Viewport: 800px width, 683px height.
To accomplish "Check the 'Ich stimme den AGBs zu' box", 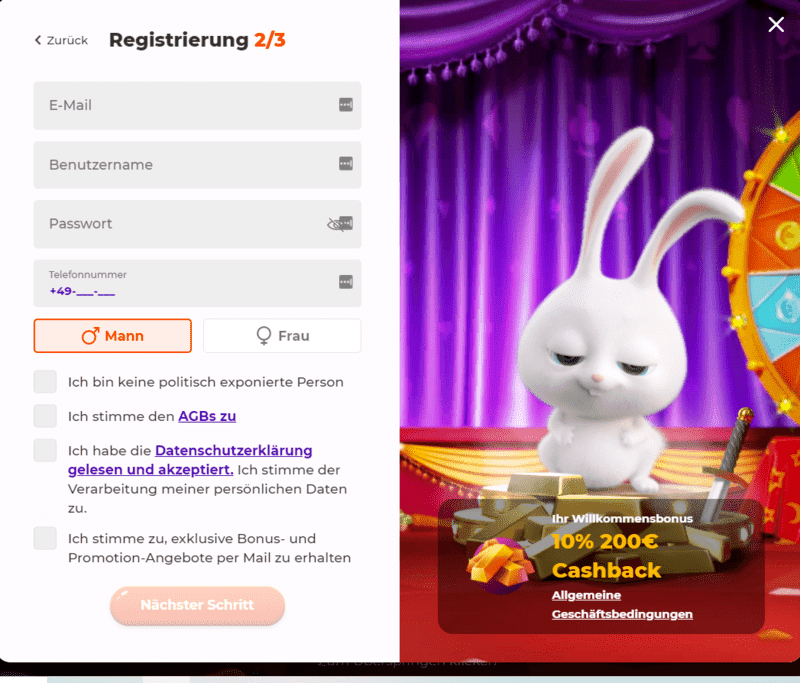I will pos(45,416).
